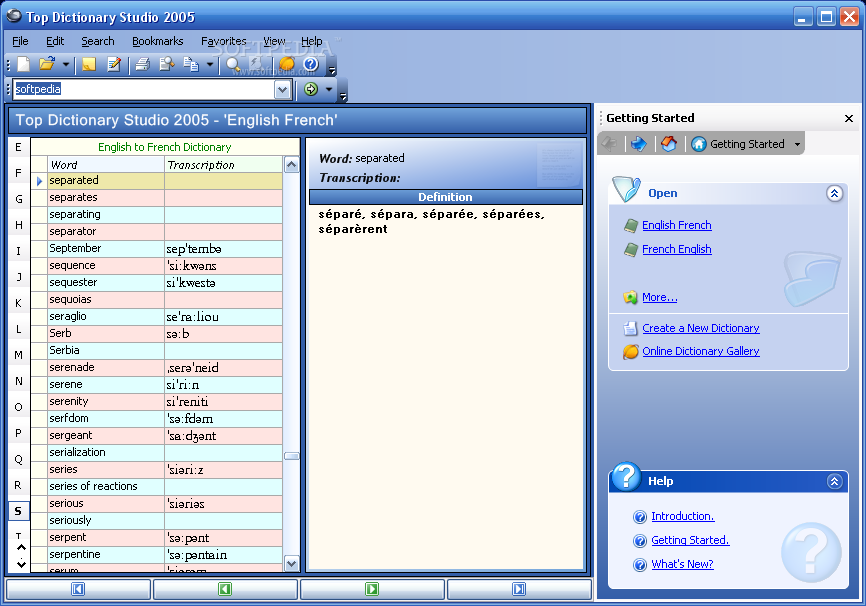Click word list scrollbar up arrow
The width and height of the screenshot is (866, 606).
(291, 165)
